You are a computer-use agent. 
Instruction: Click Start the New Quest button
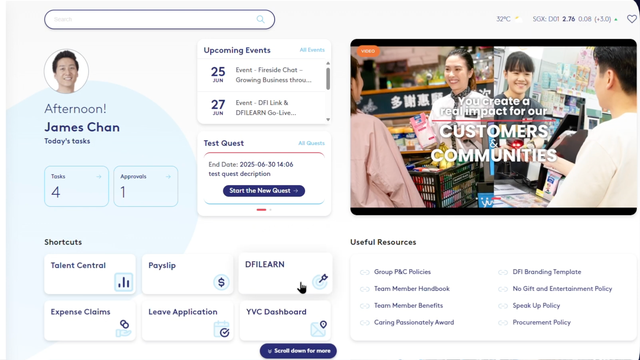tap(264, 191)
